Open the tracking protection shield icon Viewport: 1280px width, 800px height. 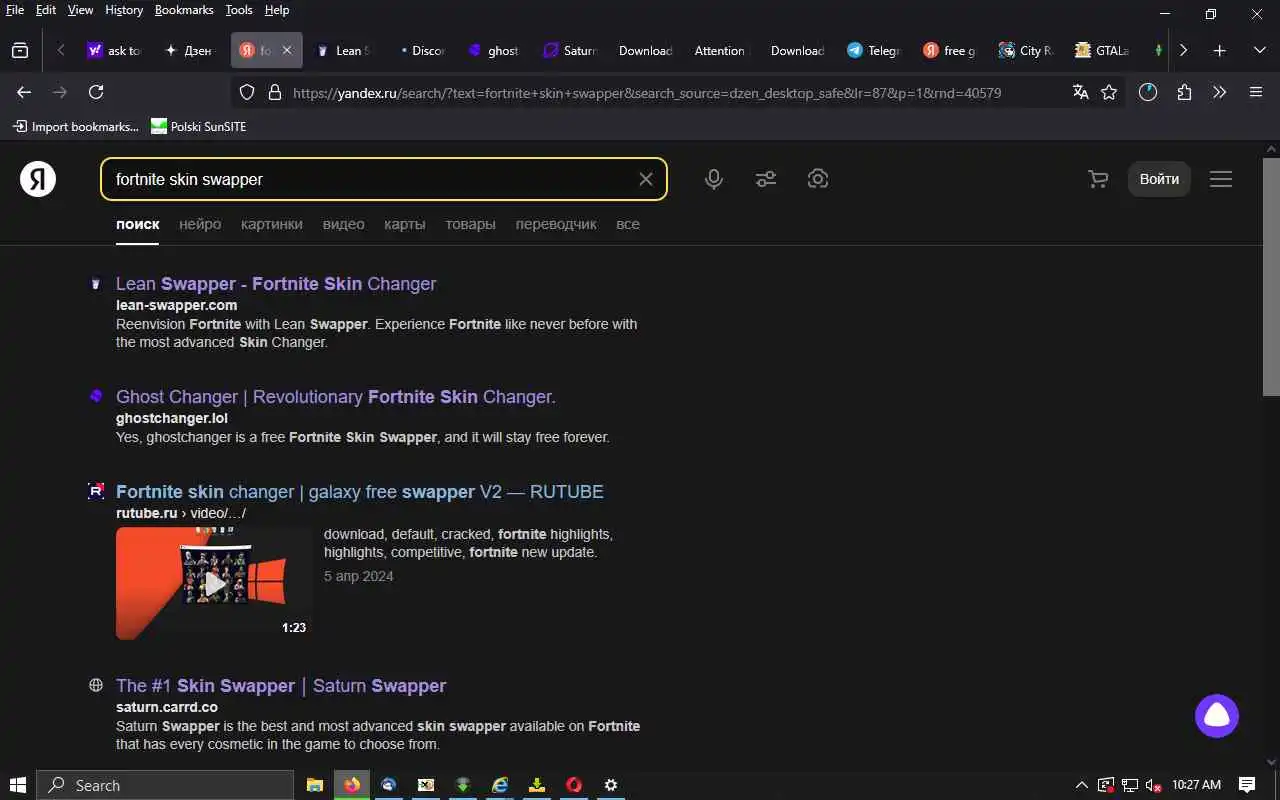tap(247, 92)
